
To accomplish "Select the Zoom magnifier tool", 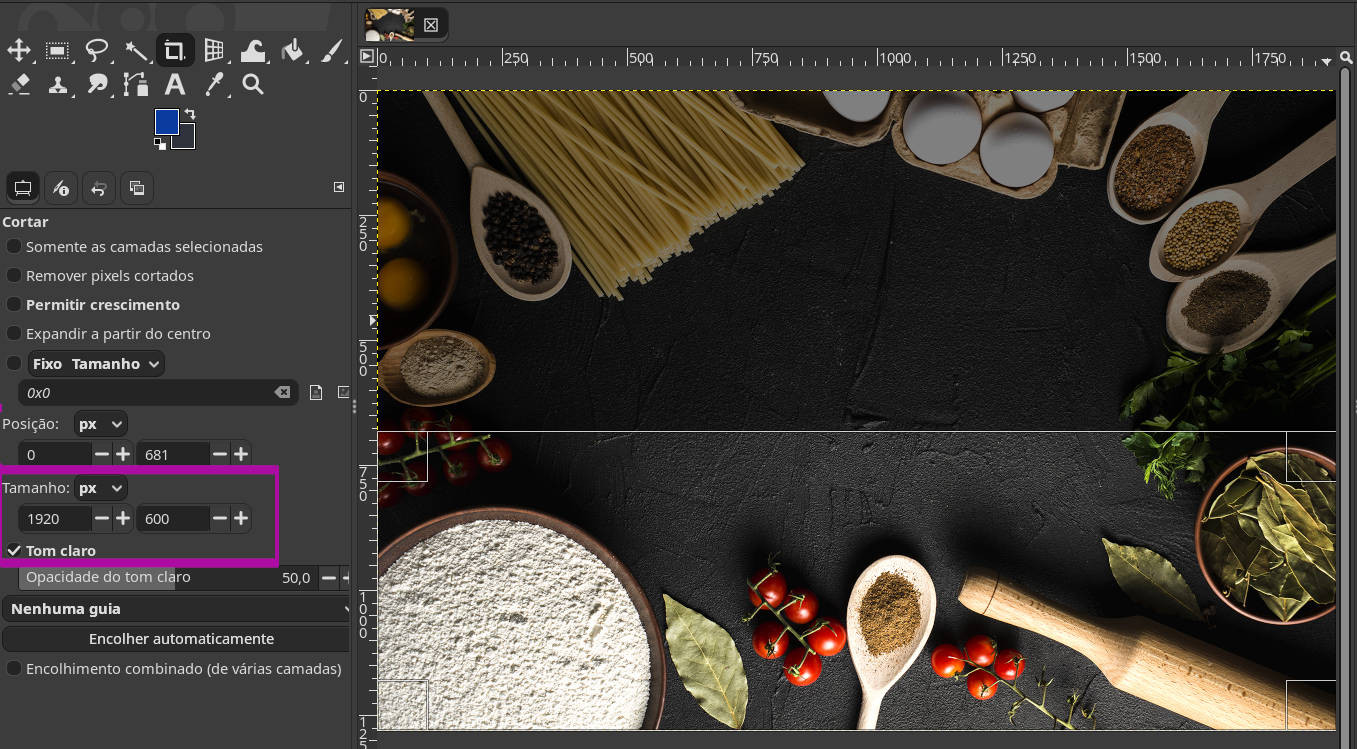I will (253, 85).
